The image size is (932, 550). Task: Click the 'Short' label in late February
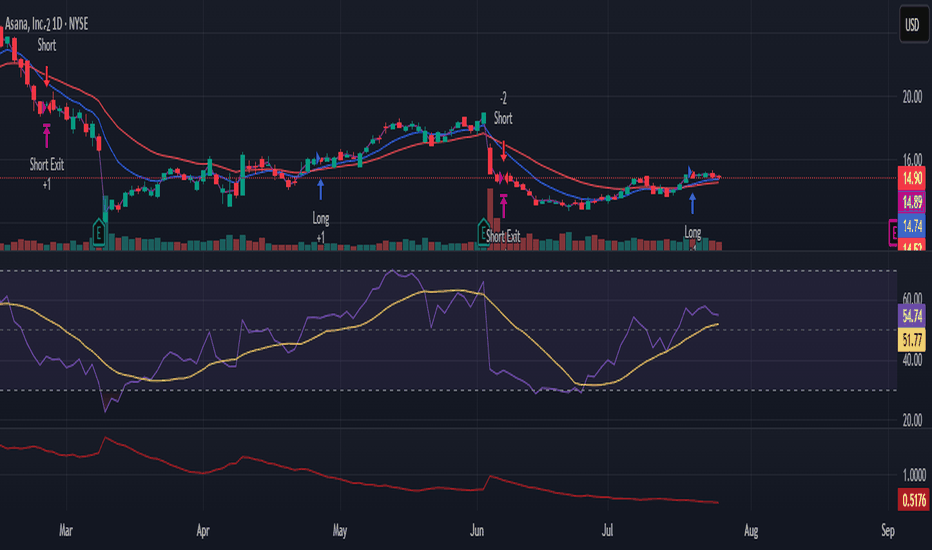(x=47, y=45)
